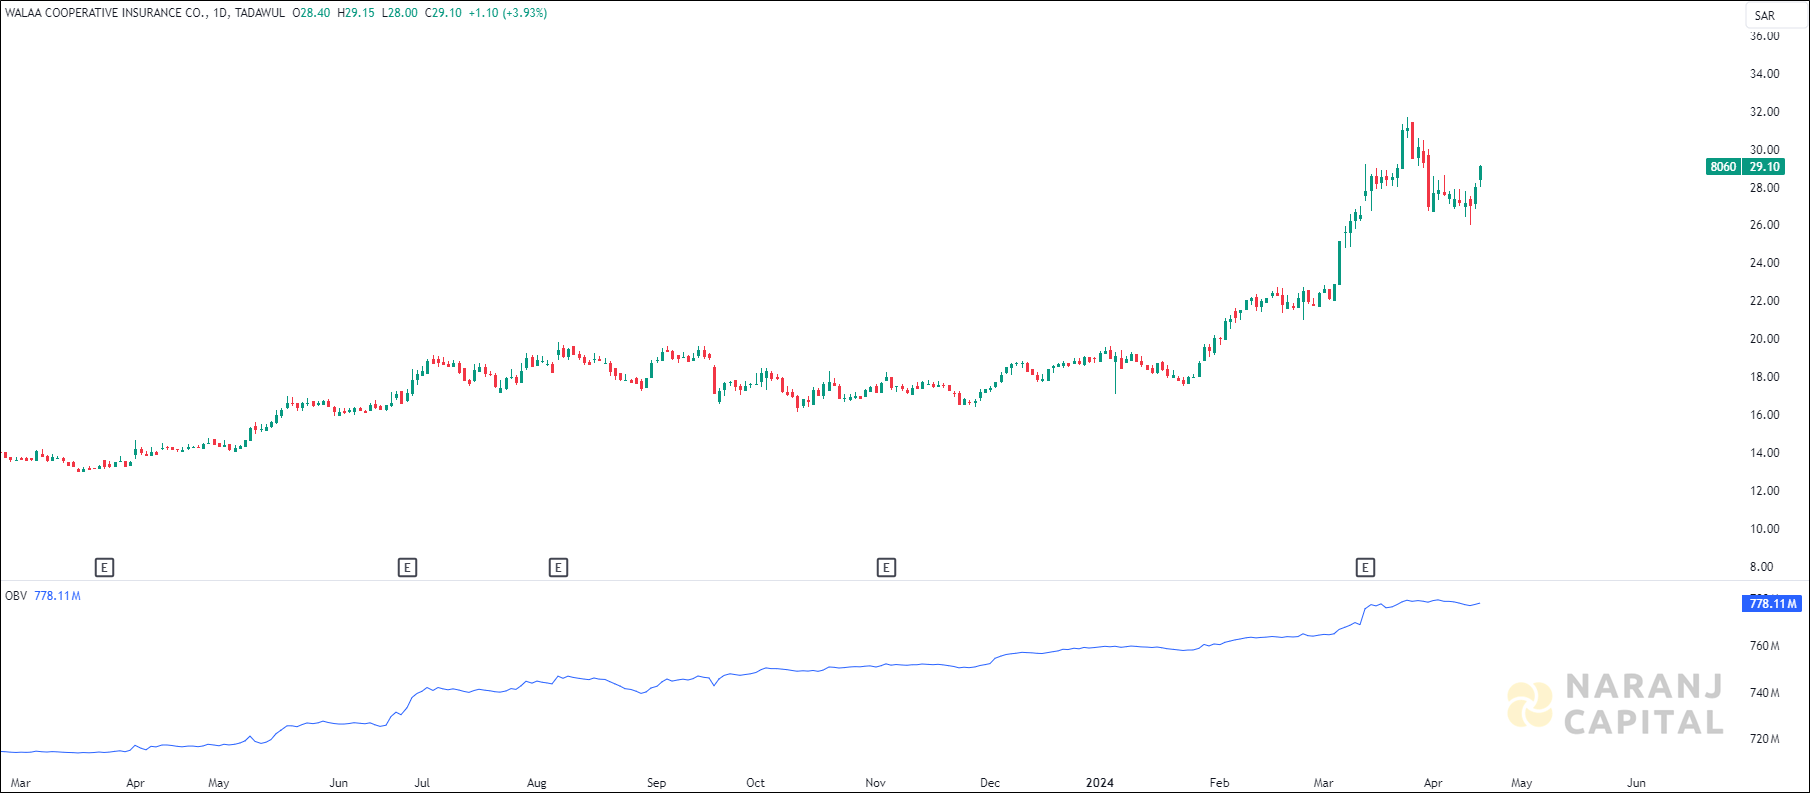Click the 22.00 price axis label
This screenshot has height=793, width=1810.
[x=1764, y=301]
